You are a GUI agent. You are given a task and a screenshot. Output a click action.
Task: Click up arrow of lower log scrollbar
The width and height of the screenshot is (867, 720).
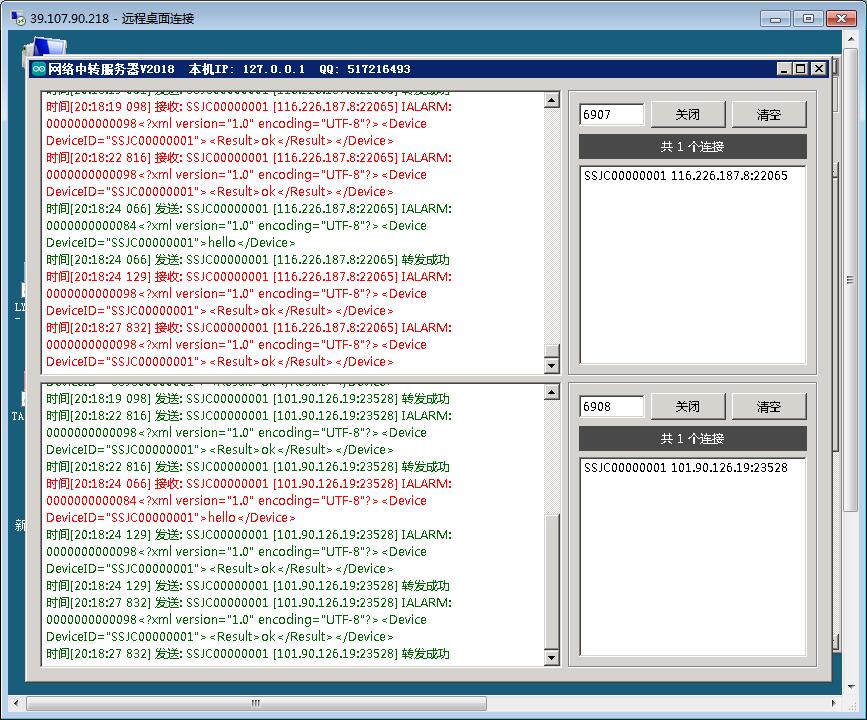coord(551,392)
